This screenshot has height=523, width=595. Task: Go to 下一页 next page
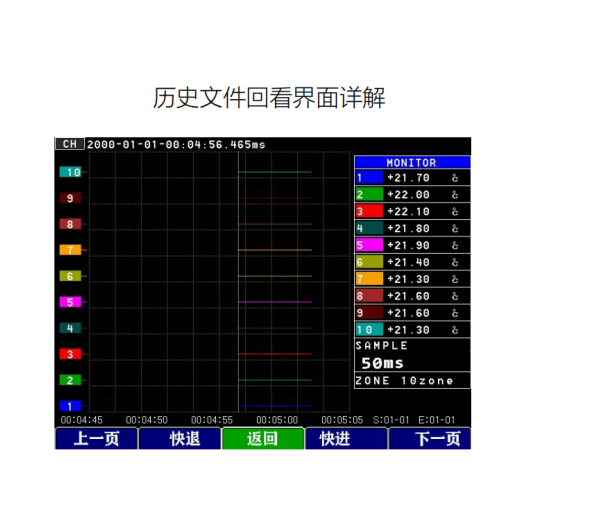tap(430, 439)
